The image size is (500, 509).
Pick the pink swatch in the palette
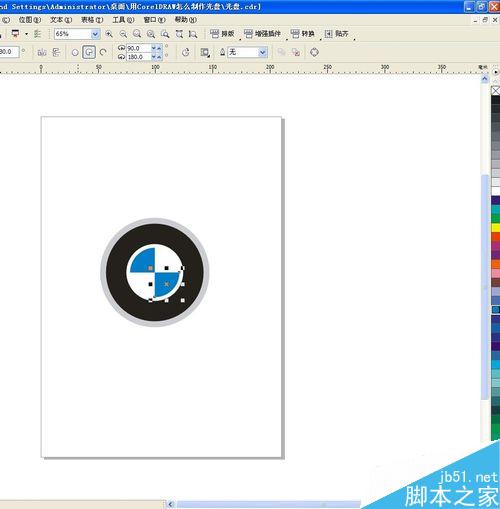(x=495, y=273)
